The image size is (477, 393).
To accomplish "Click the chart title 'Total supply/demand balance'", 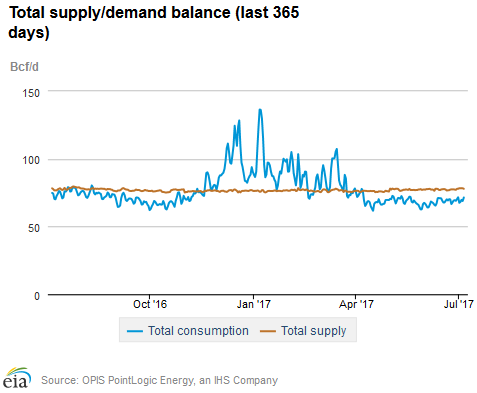I will (120, 13).
